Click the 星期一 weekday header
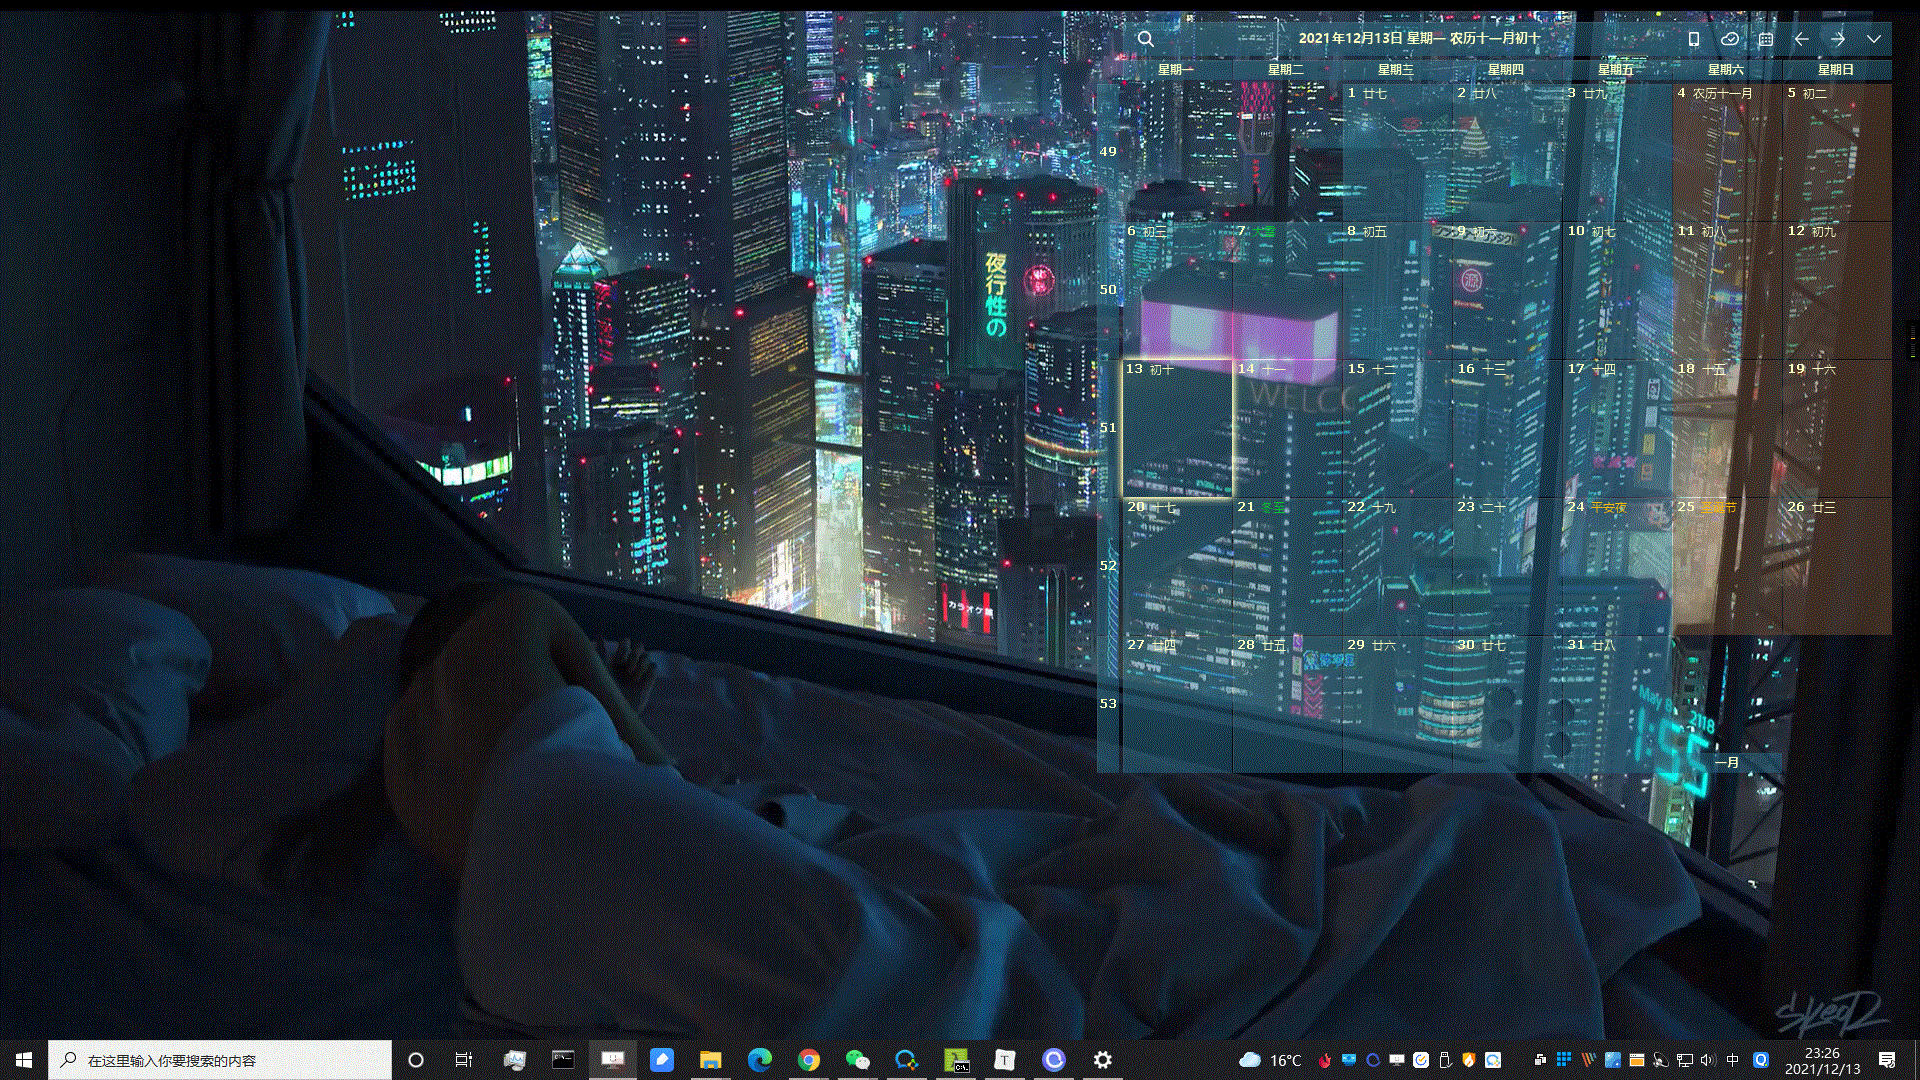This screenshot has width=1920, height=1080. point(1176,69)
